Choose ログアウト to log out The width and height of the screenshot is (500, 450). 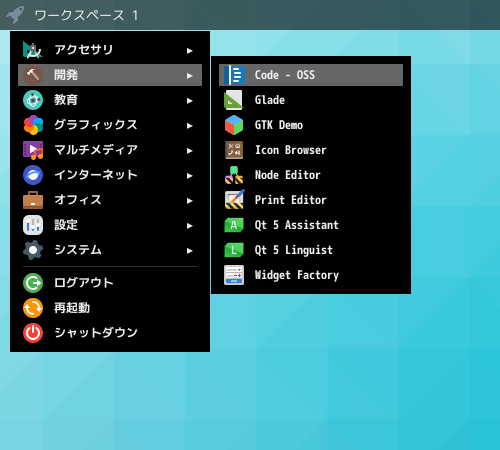pyautogui.click(x=110, y=283)
